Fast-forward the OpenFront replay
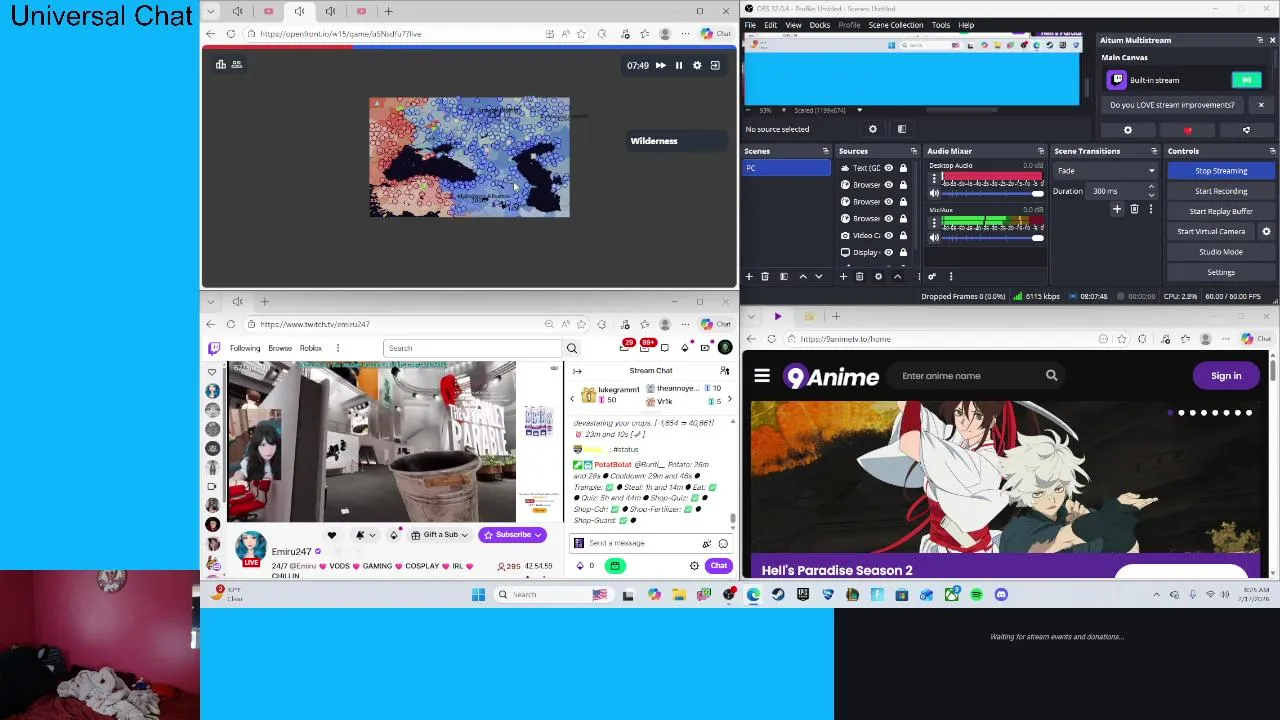This screenshot has width=1280, height=720. coord(660,65)
